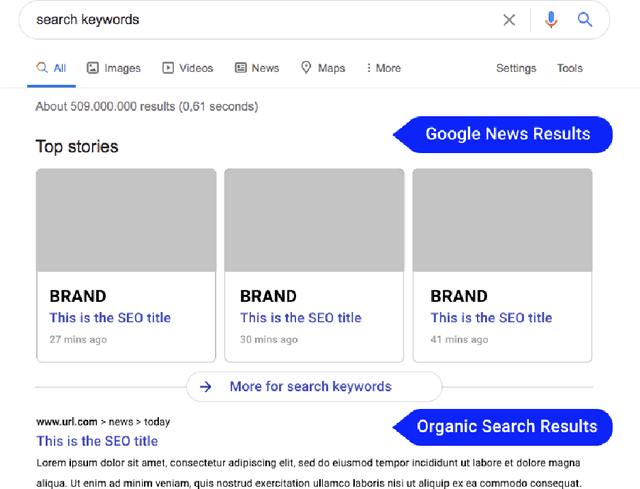
Task: Open SEO title link in 27 mins ago card
Action: tap(110, 318)
